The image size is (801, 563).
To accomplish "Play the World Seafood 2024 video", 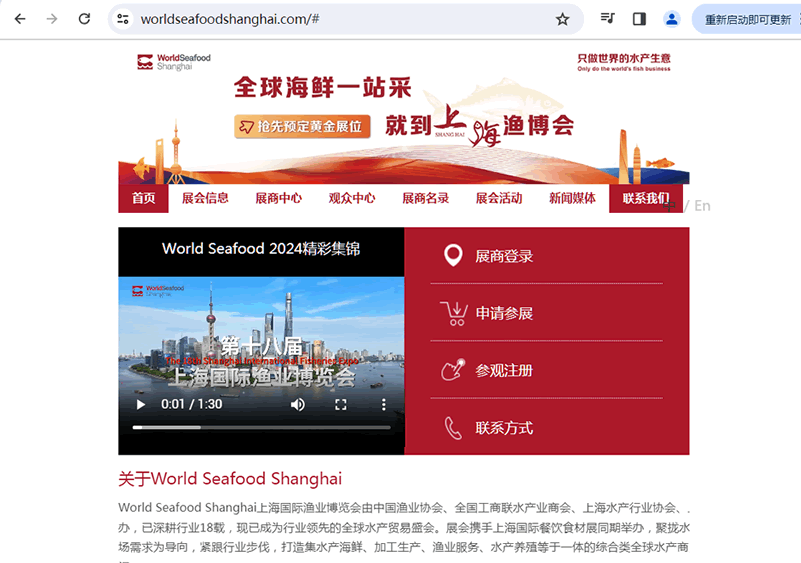I will click(x=140, y=405).
